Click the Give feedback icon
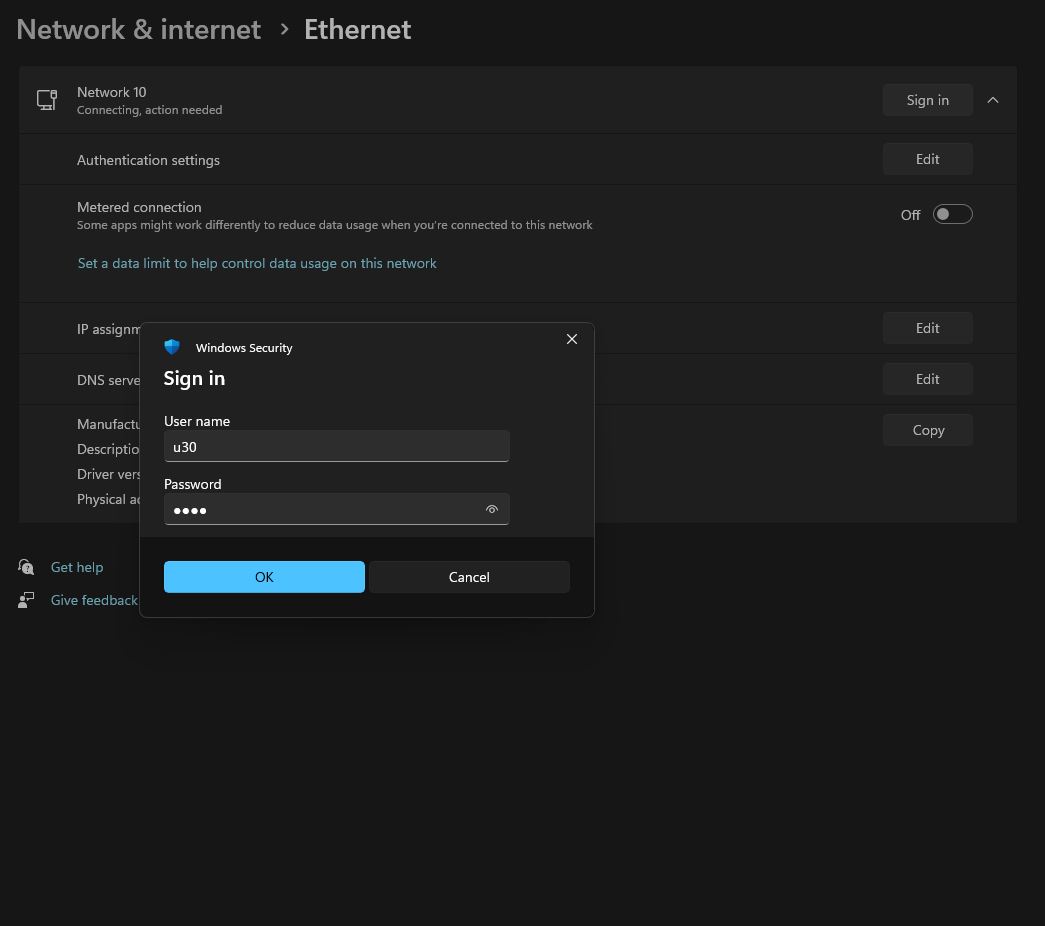This screenshot has height=926, width=1045. coord(26,600)
